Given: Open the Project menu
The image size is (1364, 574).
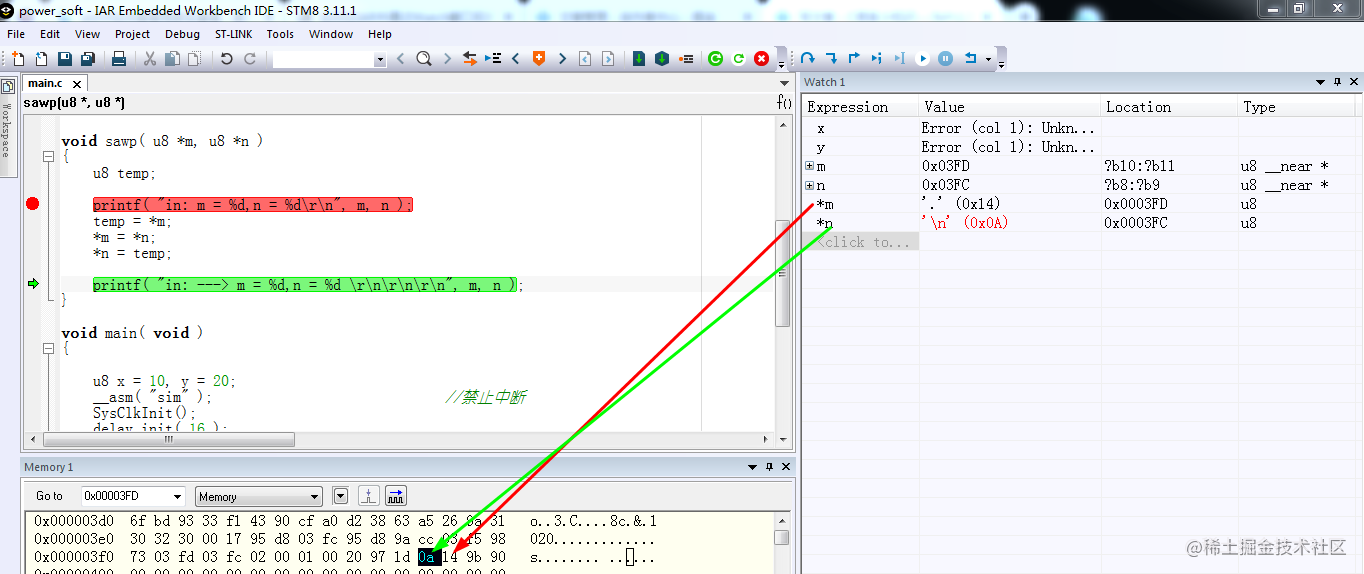Looking at the screenshot, I should 132,34.
